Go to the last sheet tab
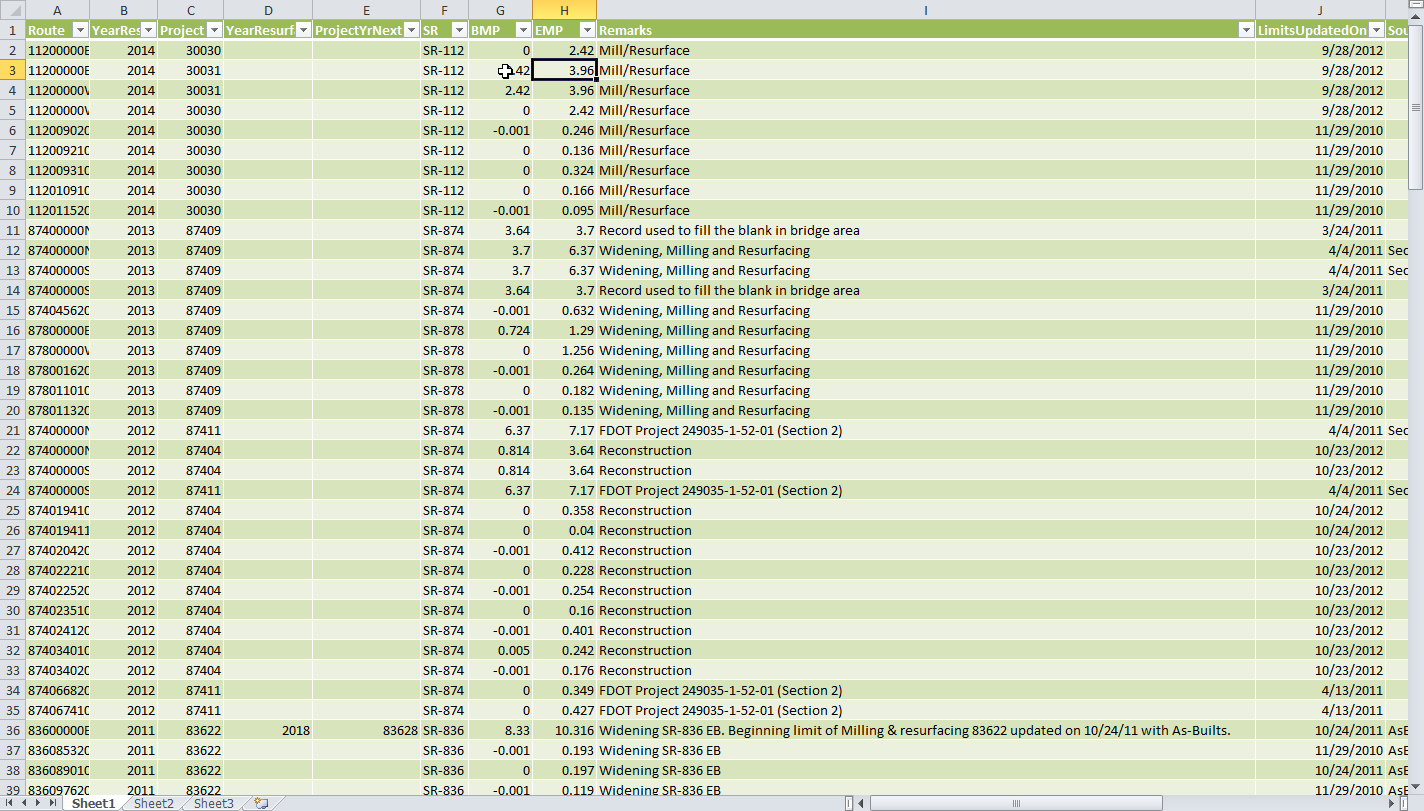This screenshot has width=1424, height=811. (54, 803)
